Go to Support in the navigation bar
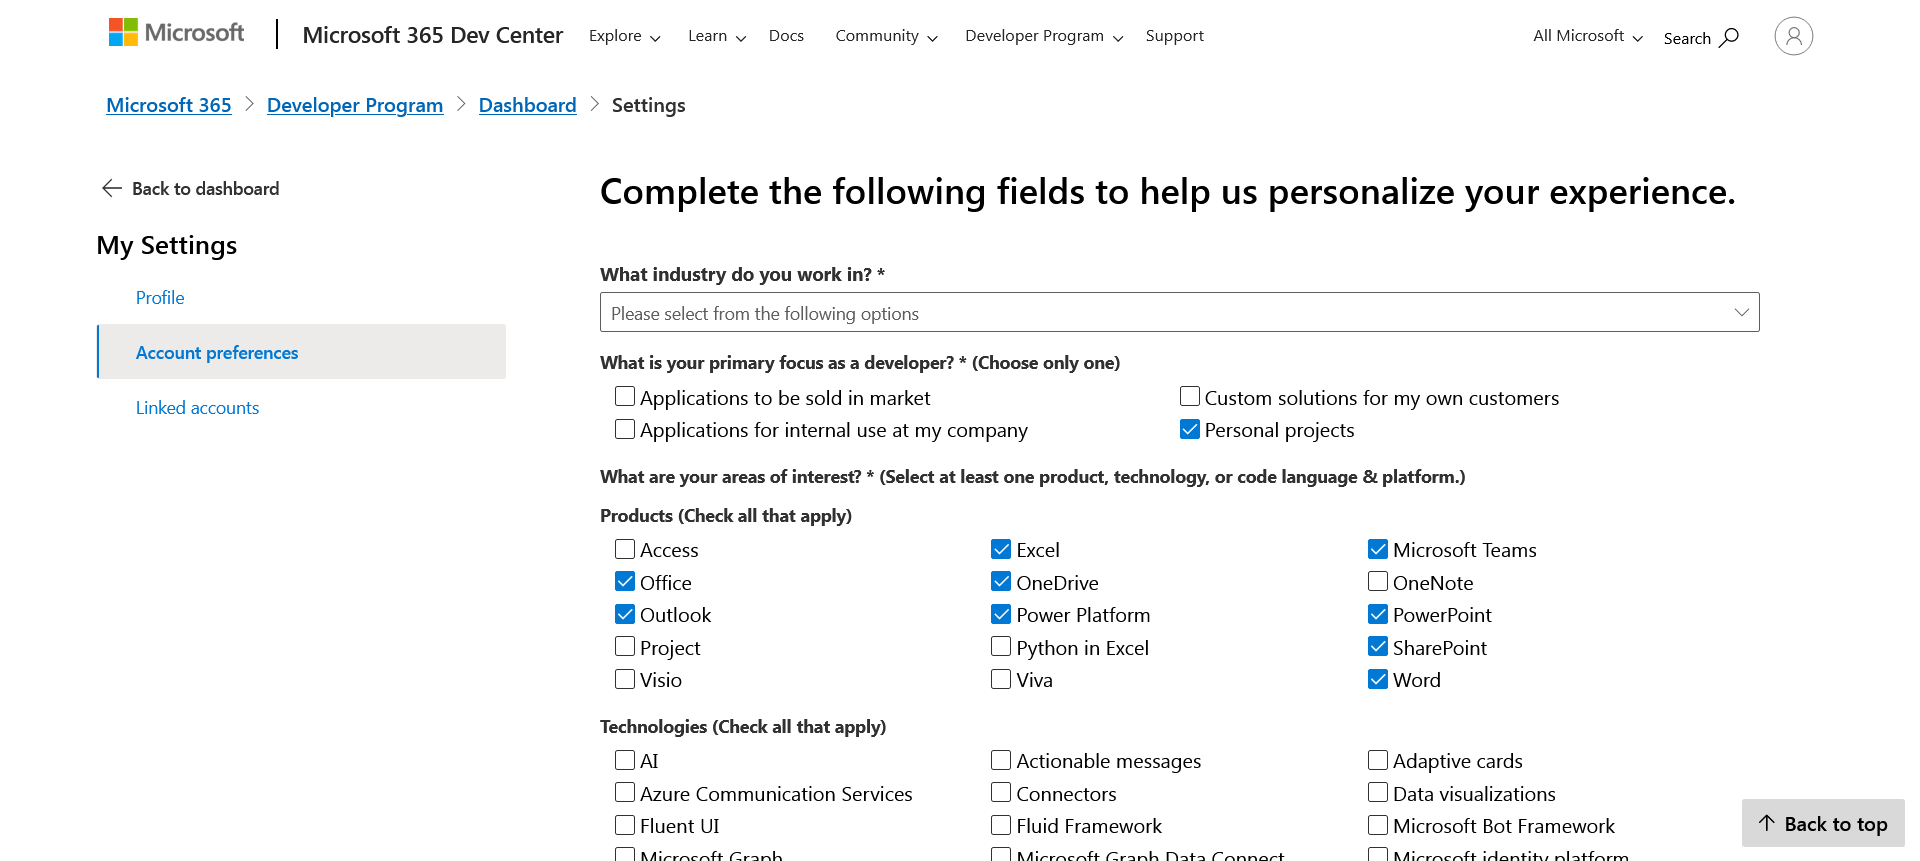Image resolution: width=1920 pixels, height=861 pixels. coord(1174,36)
